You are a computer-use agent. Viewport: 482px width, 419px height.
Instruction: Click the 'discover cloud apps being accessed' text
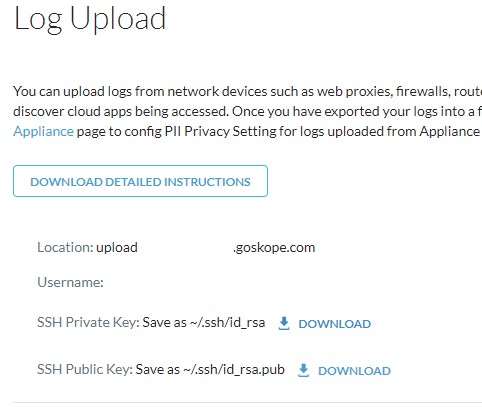pos(121,111)
